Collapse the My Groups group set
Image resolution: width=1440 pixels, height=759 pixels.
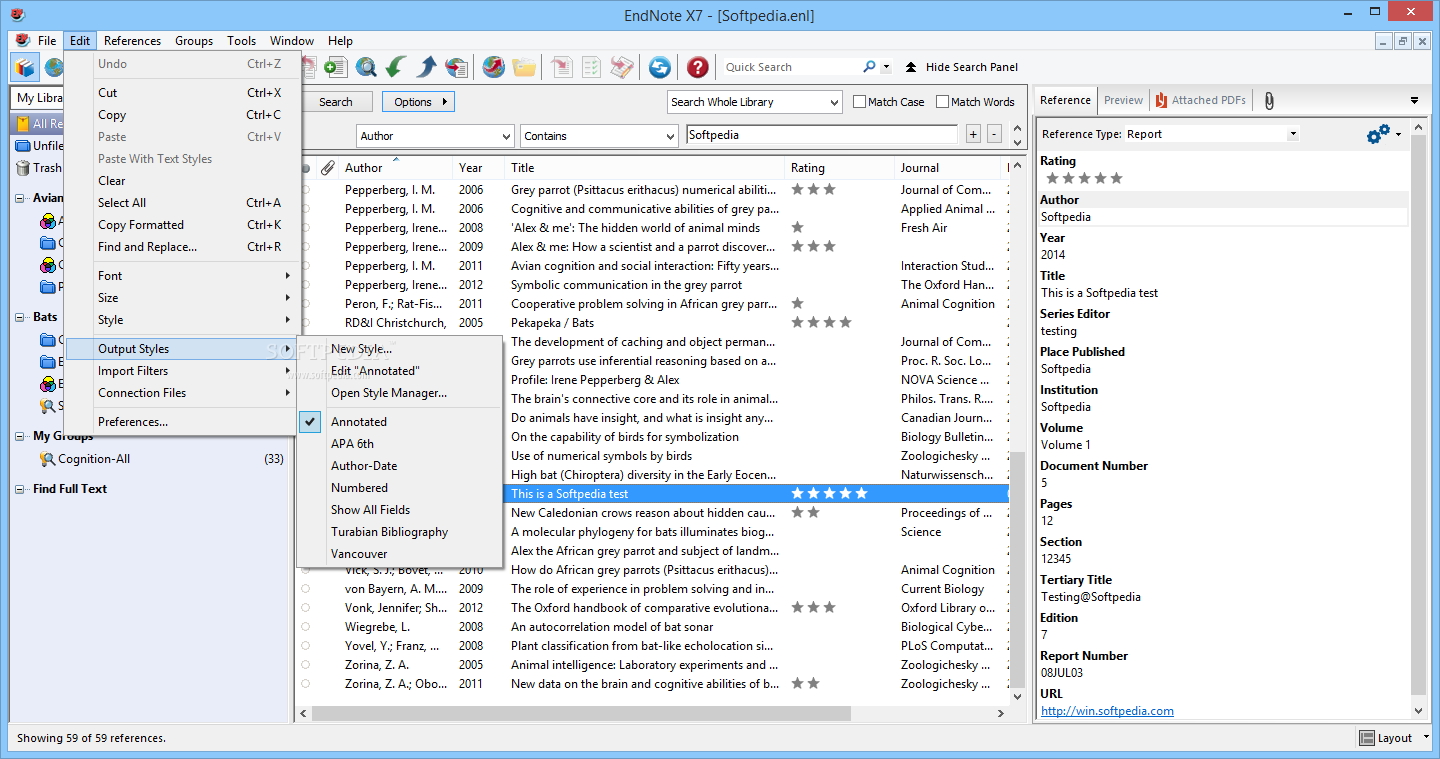pos(22,436)
